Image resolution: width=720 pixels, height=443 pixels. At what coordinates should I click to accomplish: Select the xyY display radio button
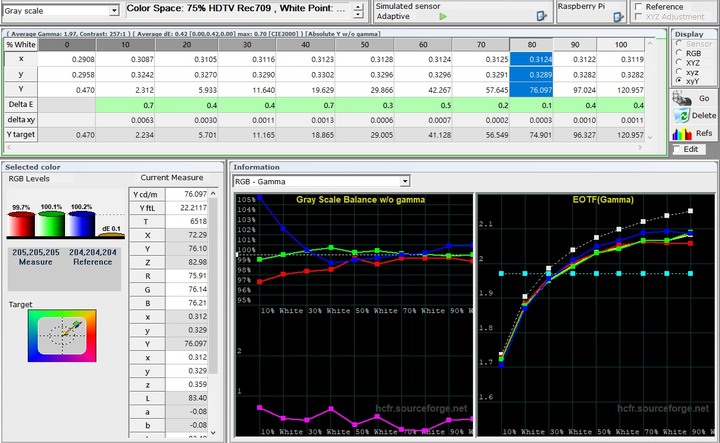(x=679, y=80)
